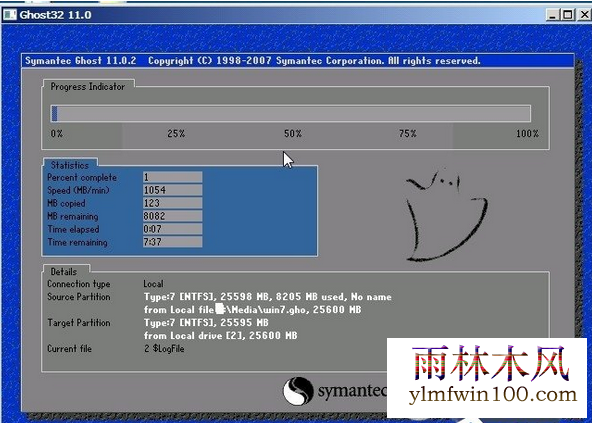Click the Symantec yin-yang logo
This screenshot has width=592, height=423.
point(298,391)
